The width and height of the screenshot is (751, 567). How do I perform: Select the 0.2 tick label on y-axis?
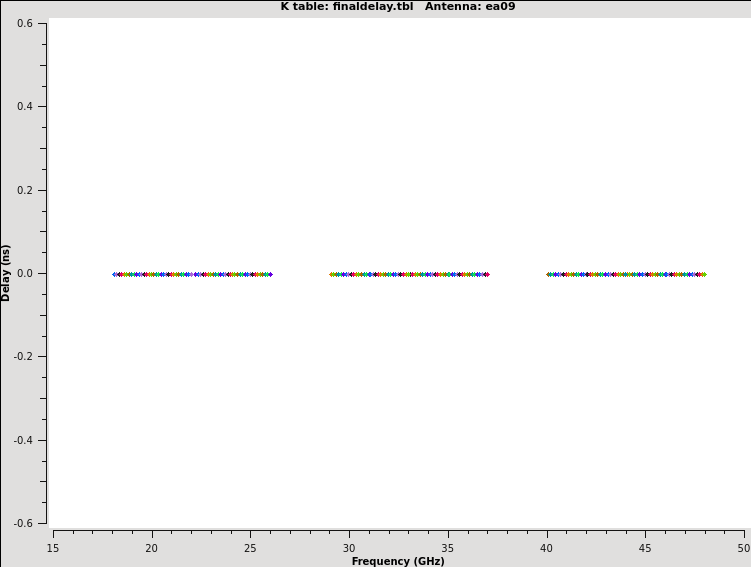coord(25,190)
